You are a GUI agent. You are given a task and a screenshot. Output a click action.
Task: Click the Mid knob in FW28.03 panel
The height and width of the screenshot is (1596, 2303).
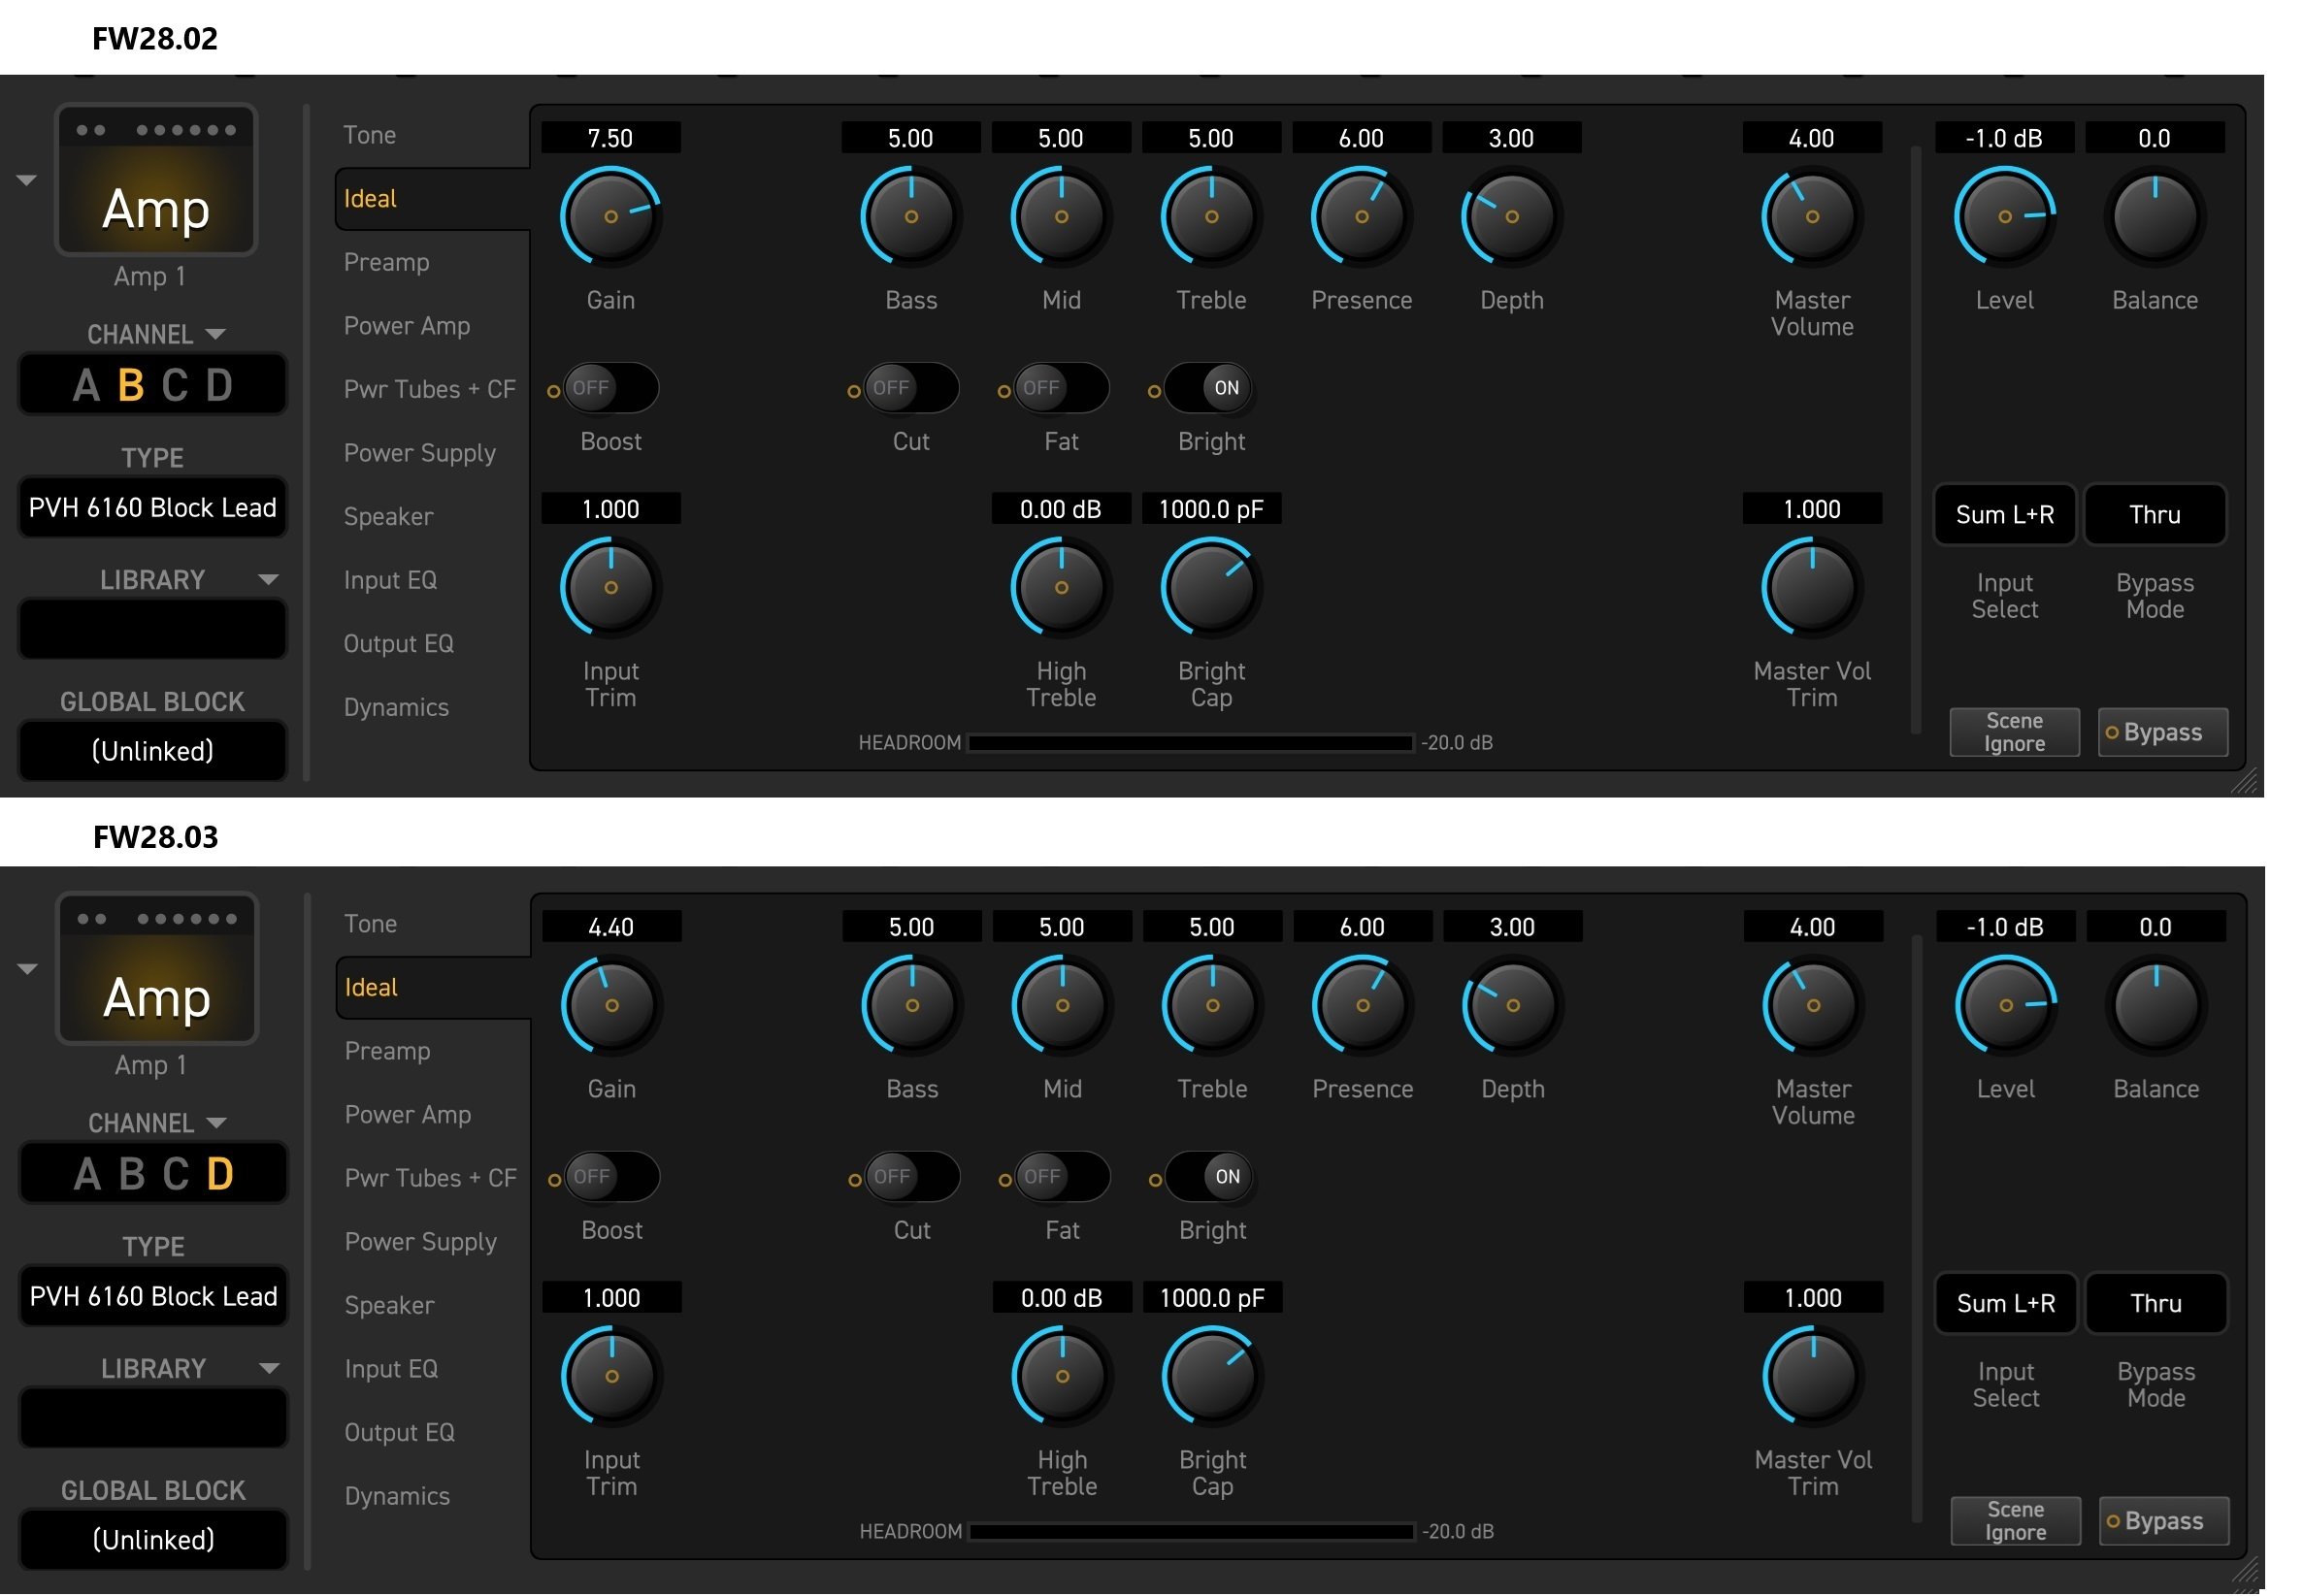(x=1061, y=1006)
